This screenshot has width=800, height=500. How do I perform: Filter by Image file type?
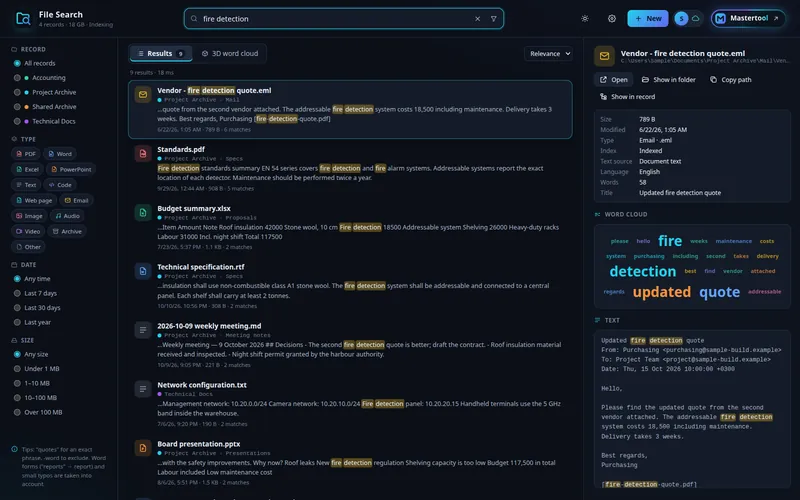pos(29,216)
